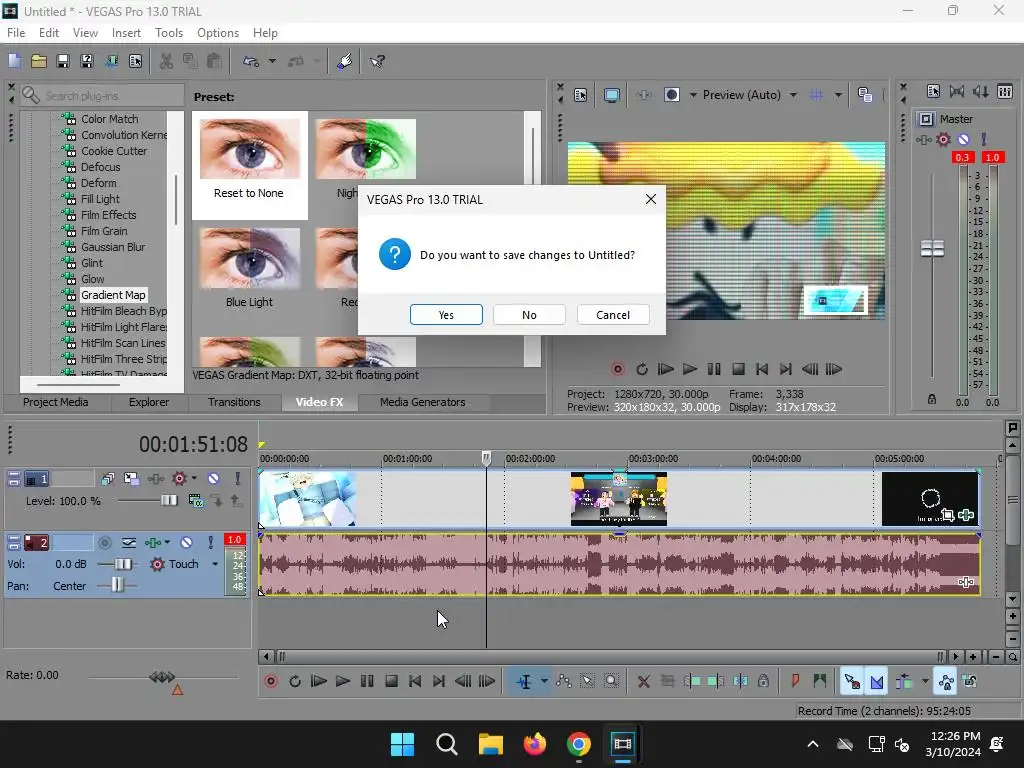
Task: Switch to the Transitions tab
Action: pos(234,402)
